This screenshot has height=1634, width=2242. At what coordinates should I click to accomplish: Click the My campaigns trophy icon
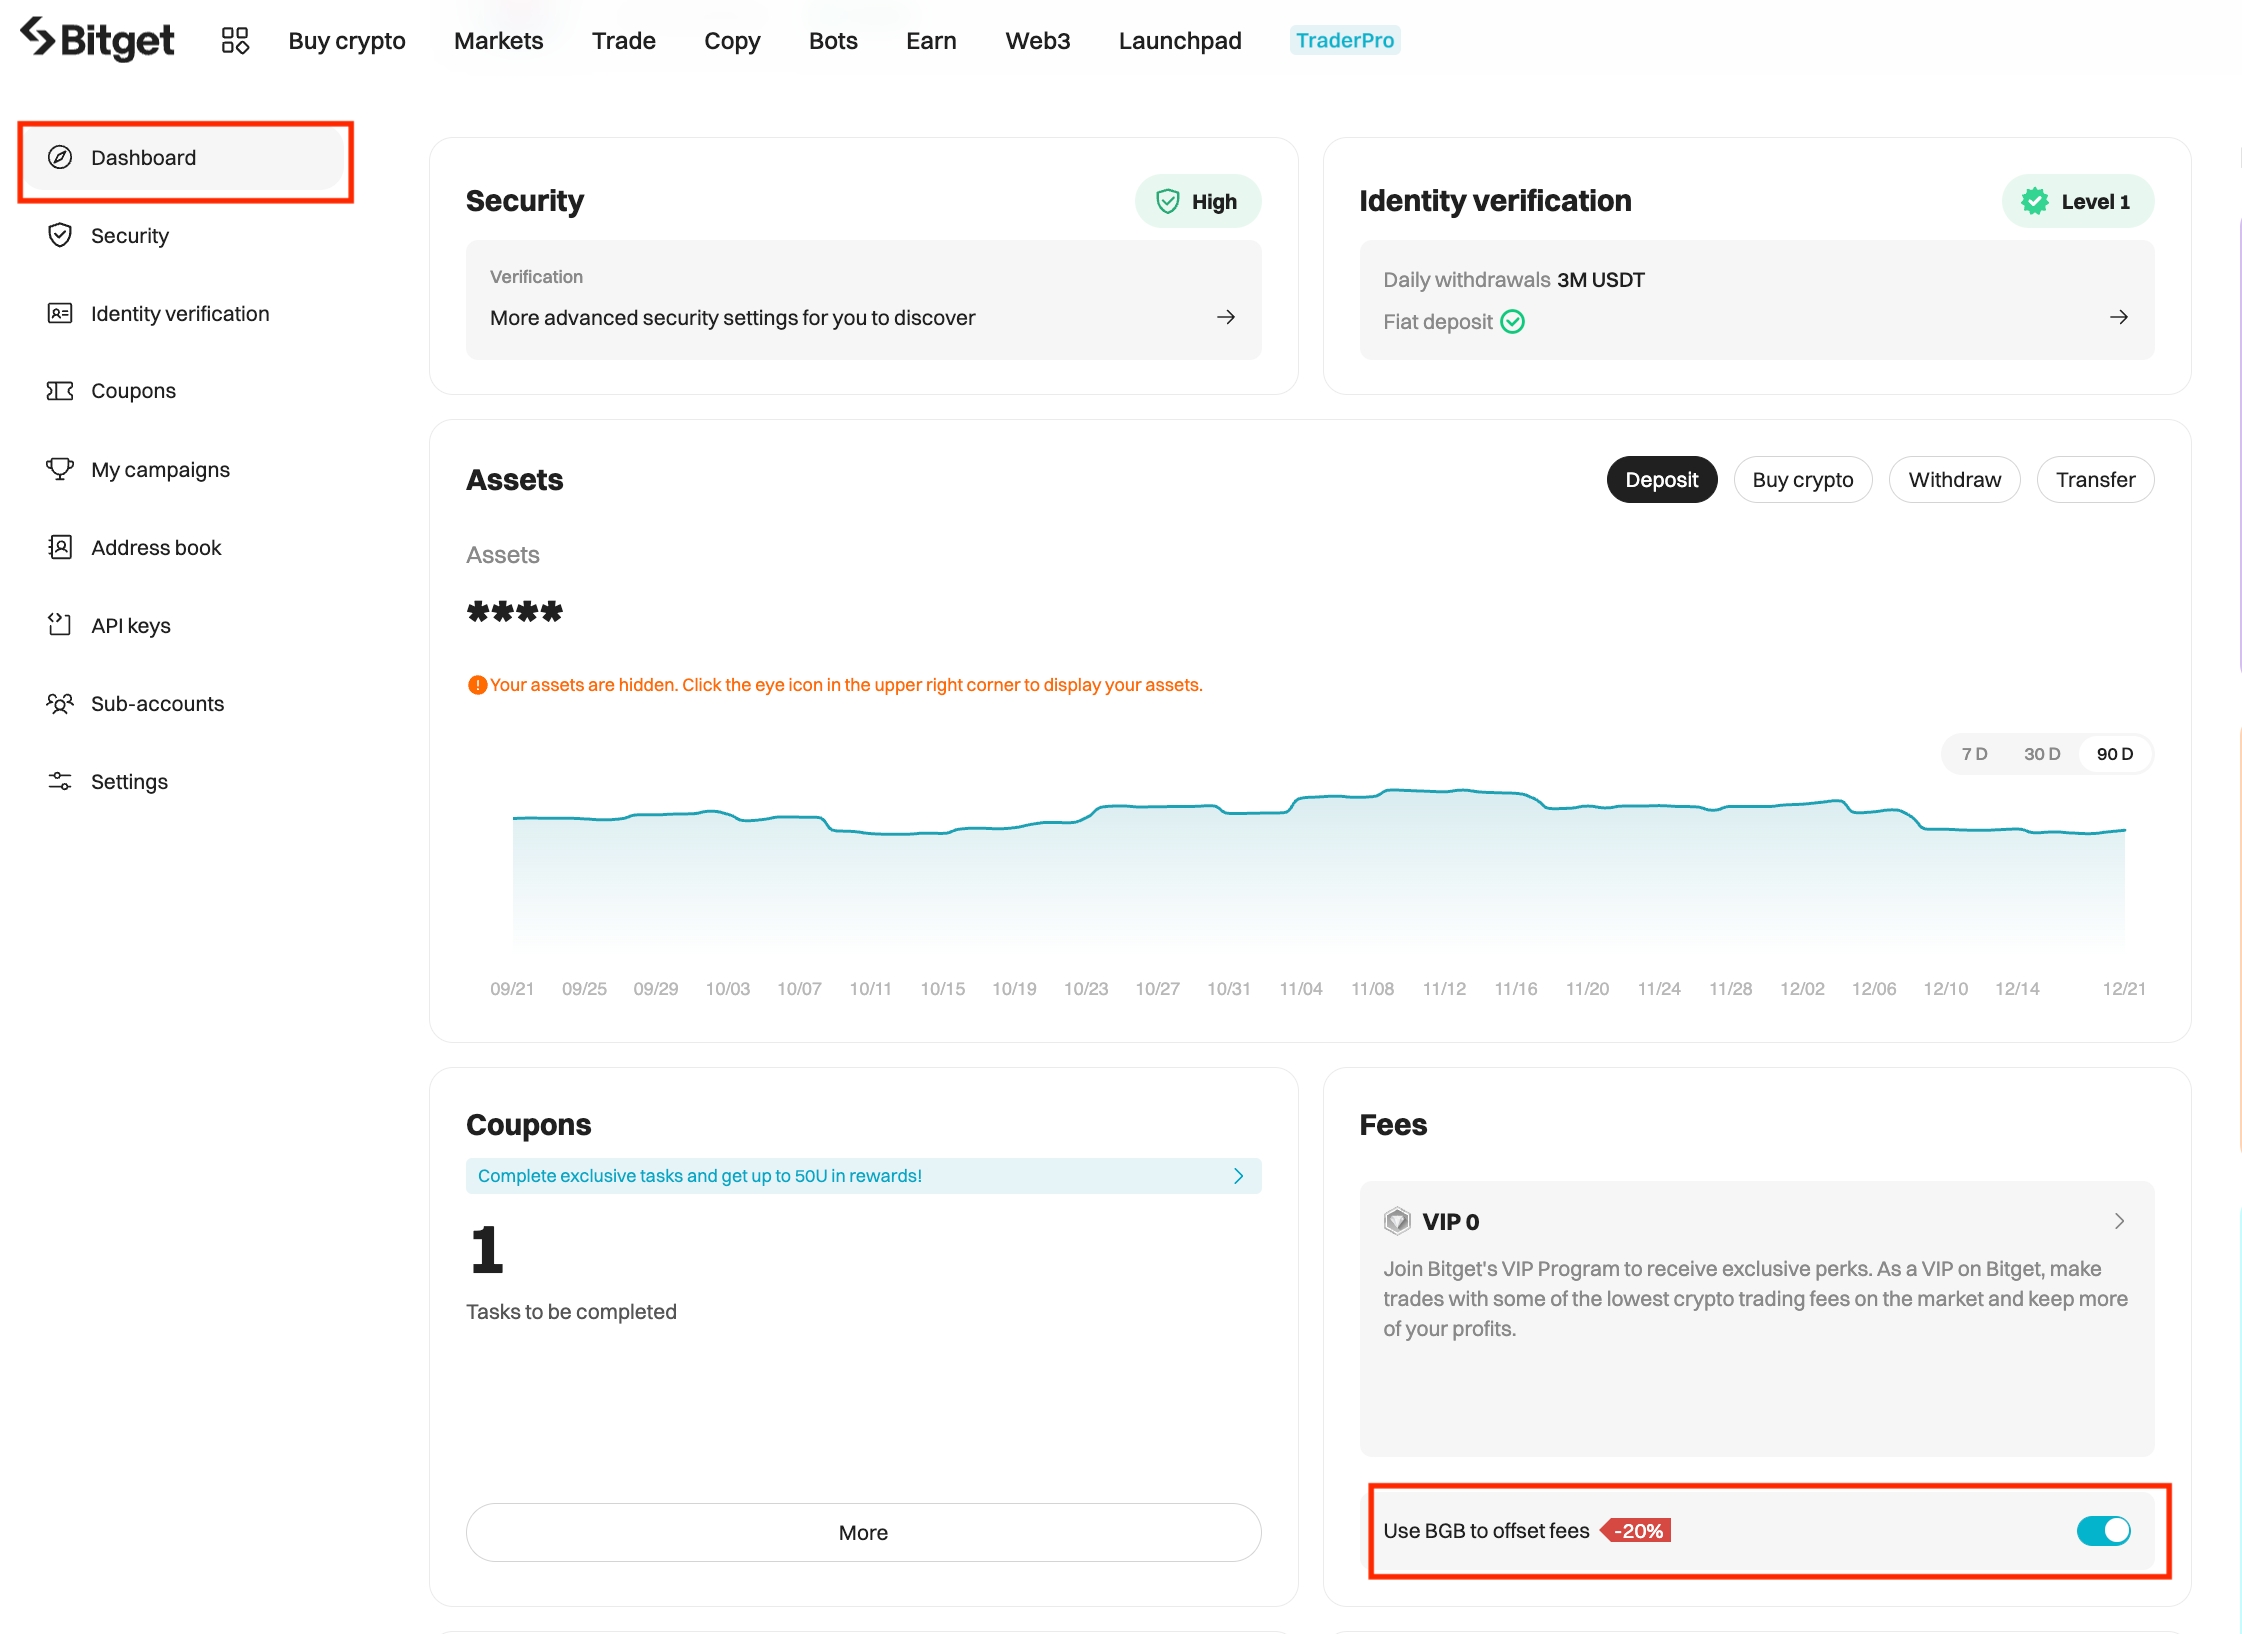click(x=60, y=469)
